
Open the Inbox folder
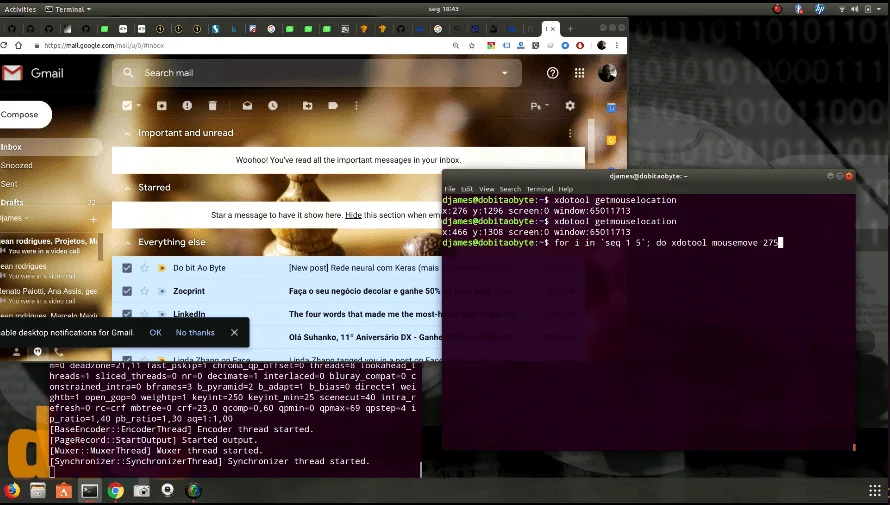click(51, 147)
